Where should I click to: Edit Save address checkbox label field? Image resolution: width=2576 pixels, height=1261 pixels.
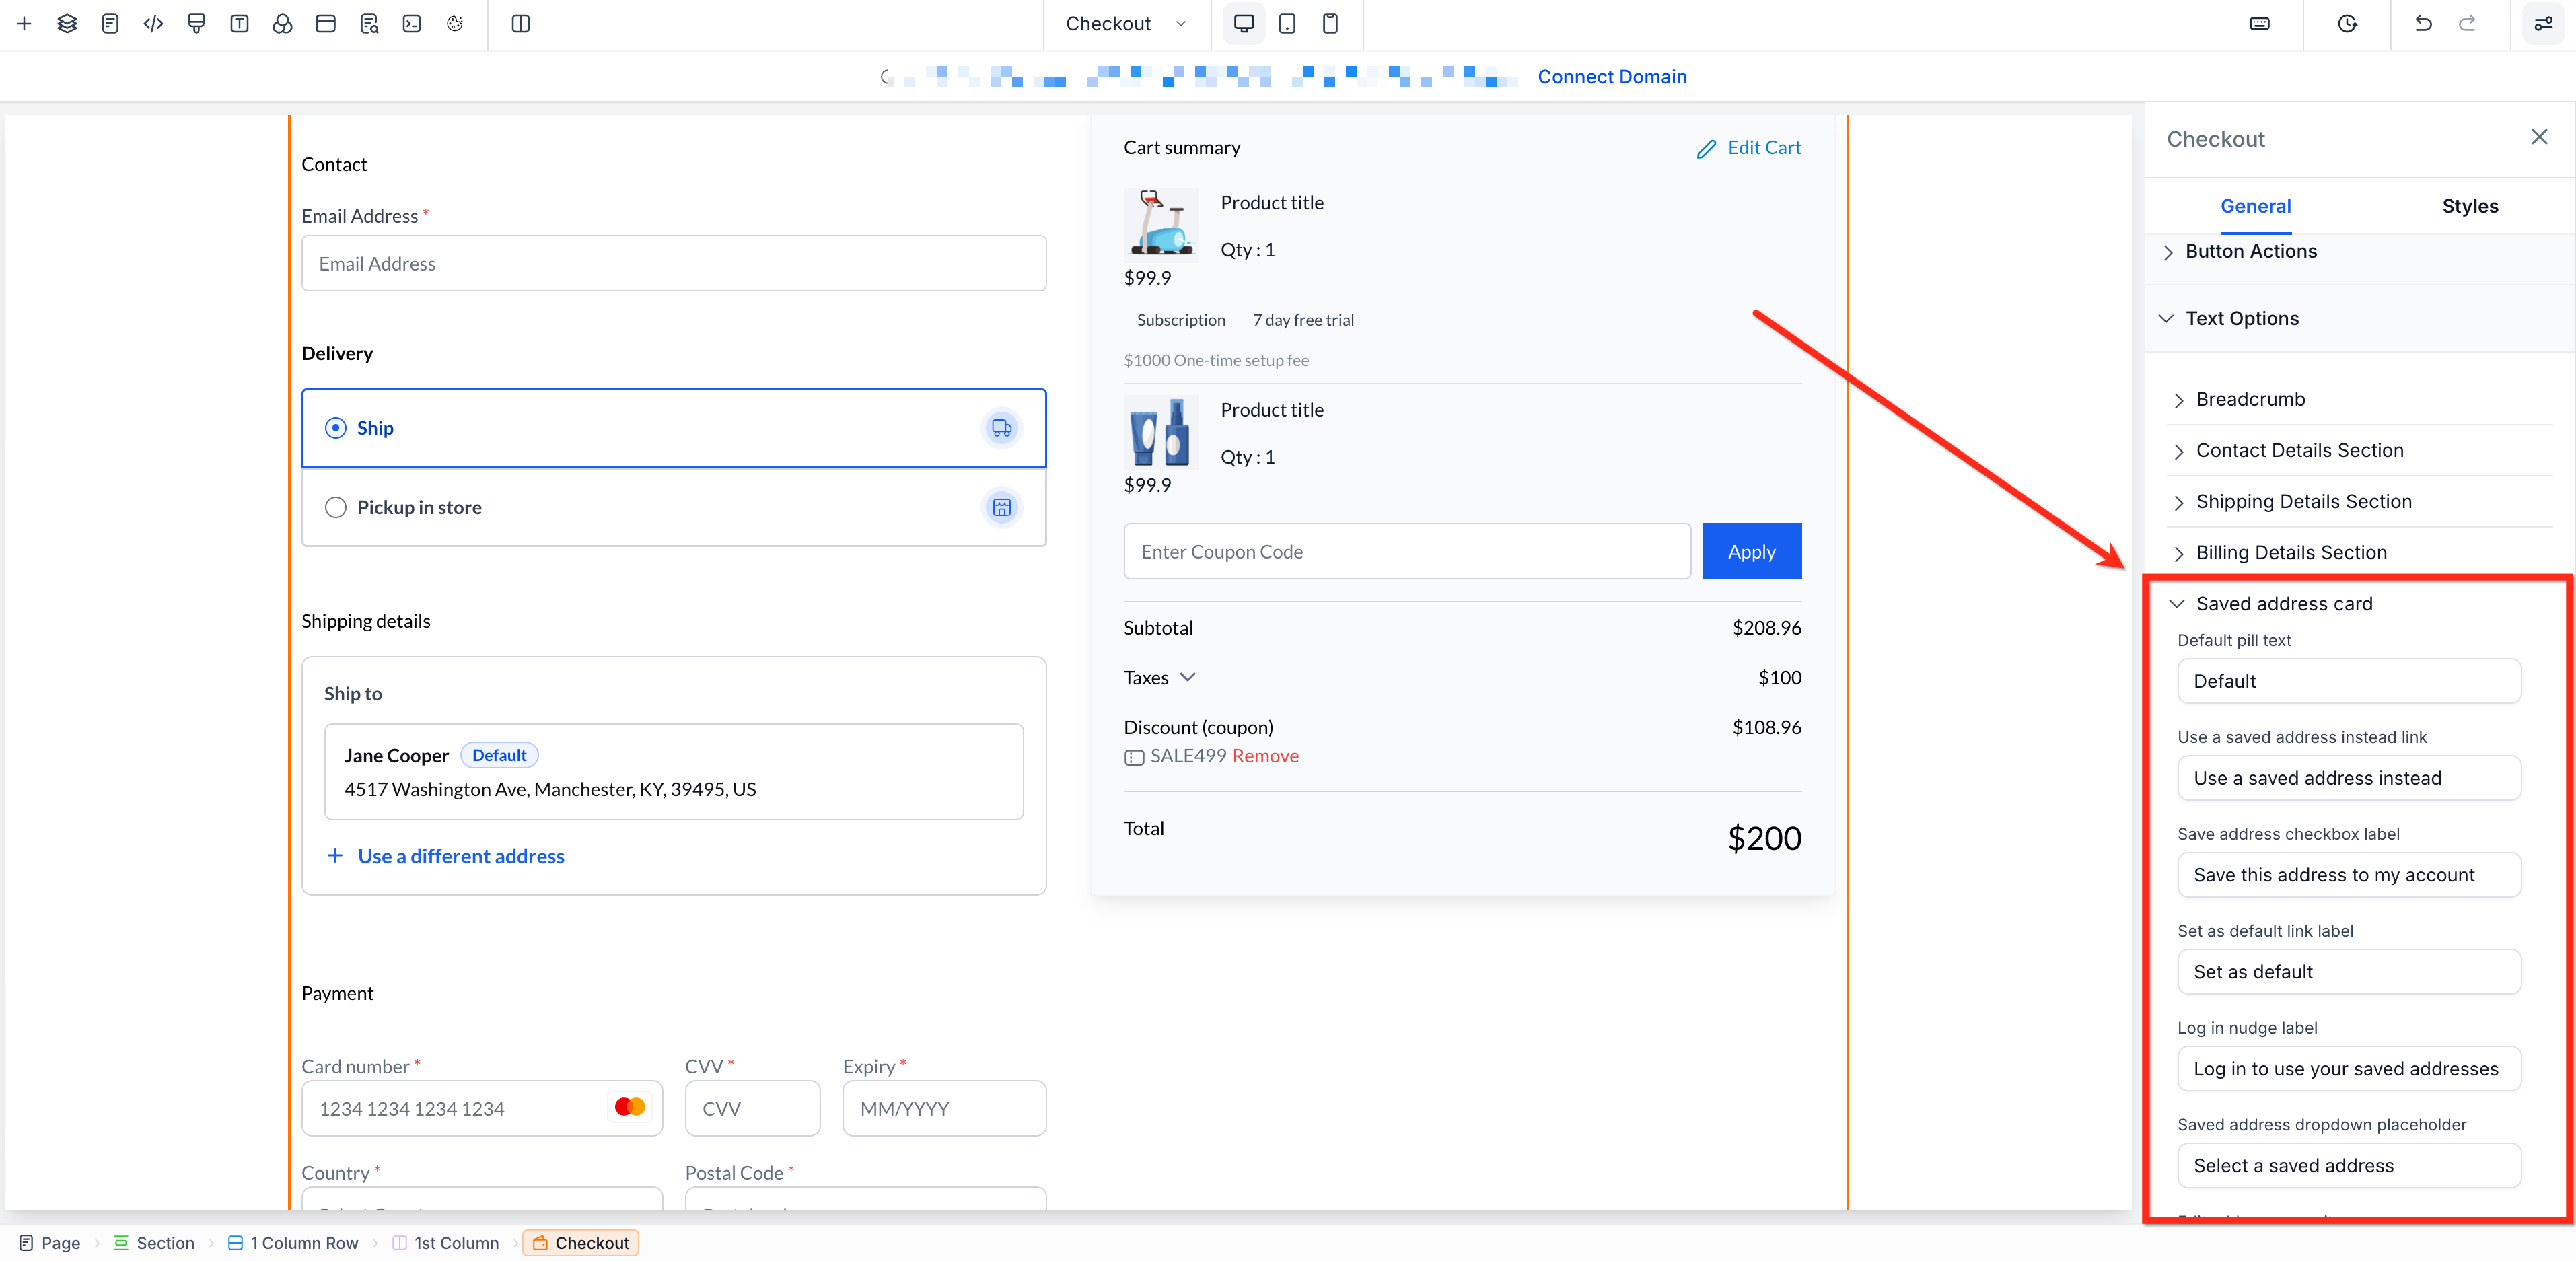coord(2348,875)
